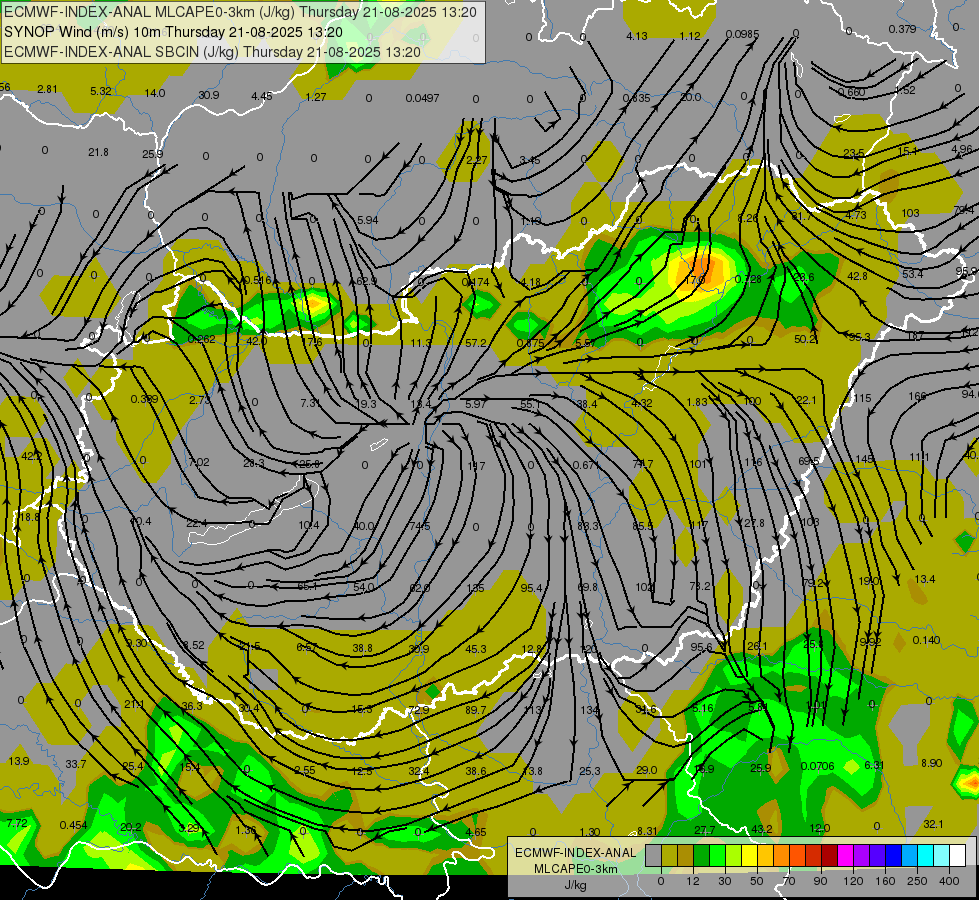Select the map value 0.379
Screen dimensions: 979x900
[x=902, y=29]
